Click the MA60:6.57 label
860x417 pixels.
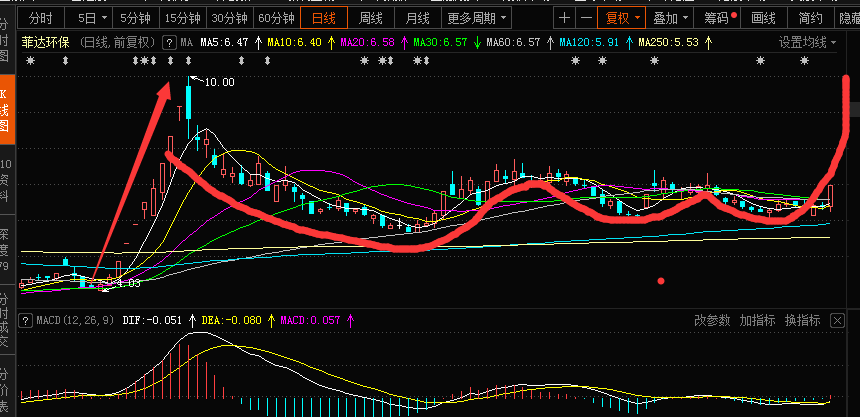pyautogui.click(x=513, y=42)
